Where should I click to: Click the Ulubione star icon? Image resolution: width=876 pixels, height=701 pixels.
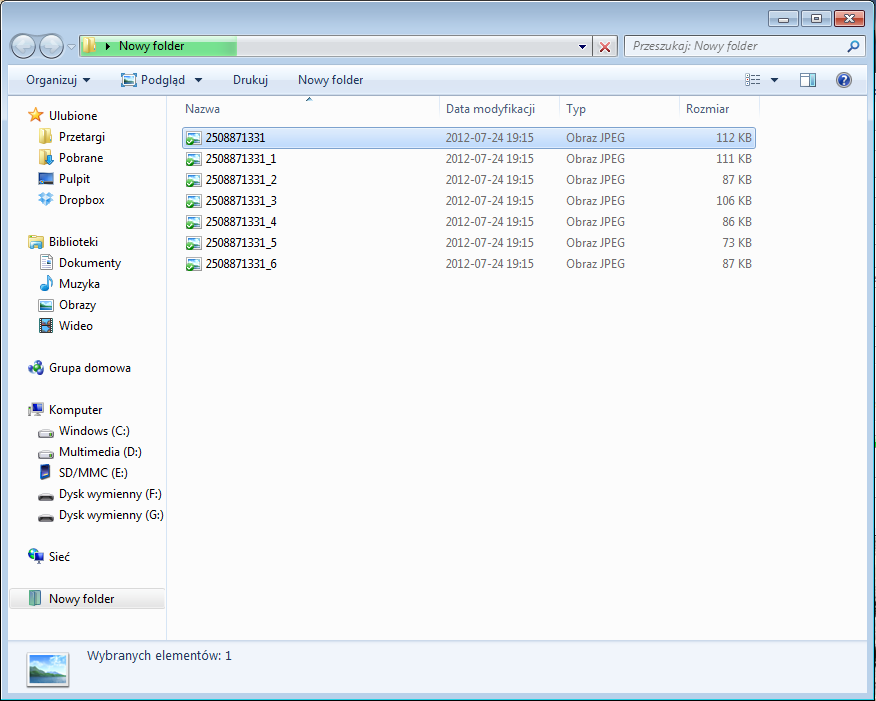(x=36, y=115)
